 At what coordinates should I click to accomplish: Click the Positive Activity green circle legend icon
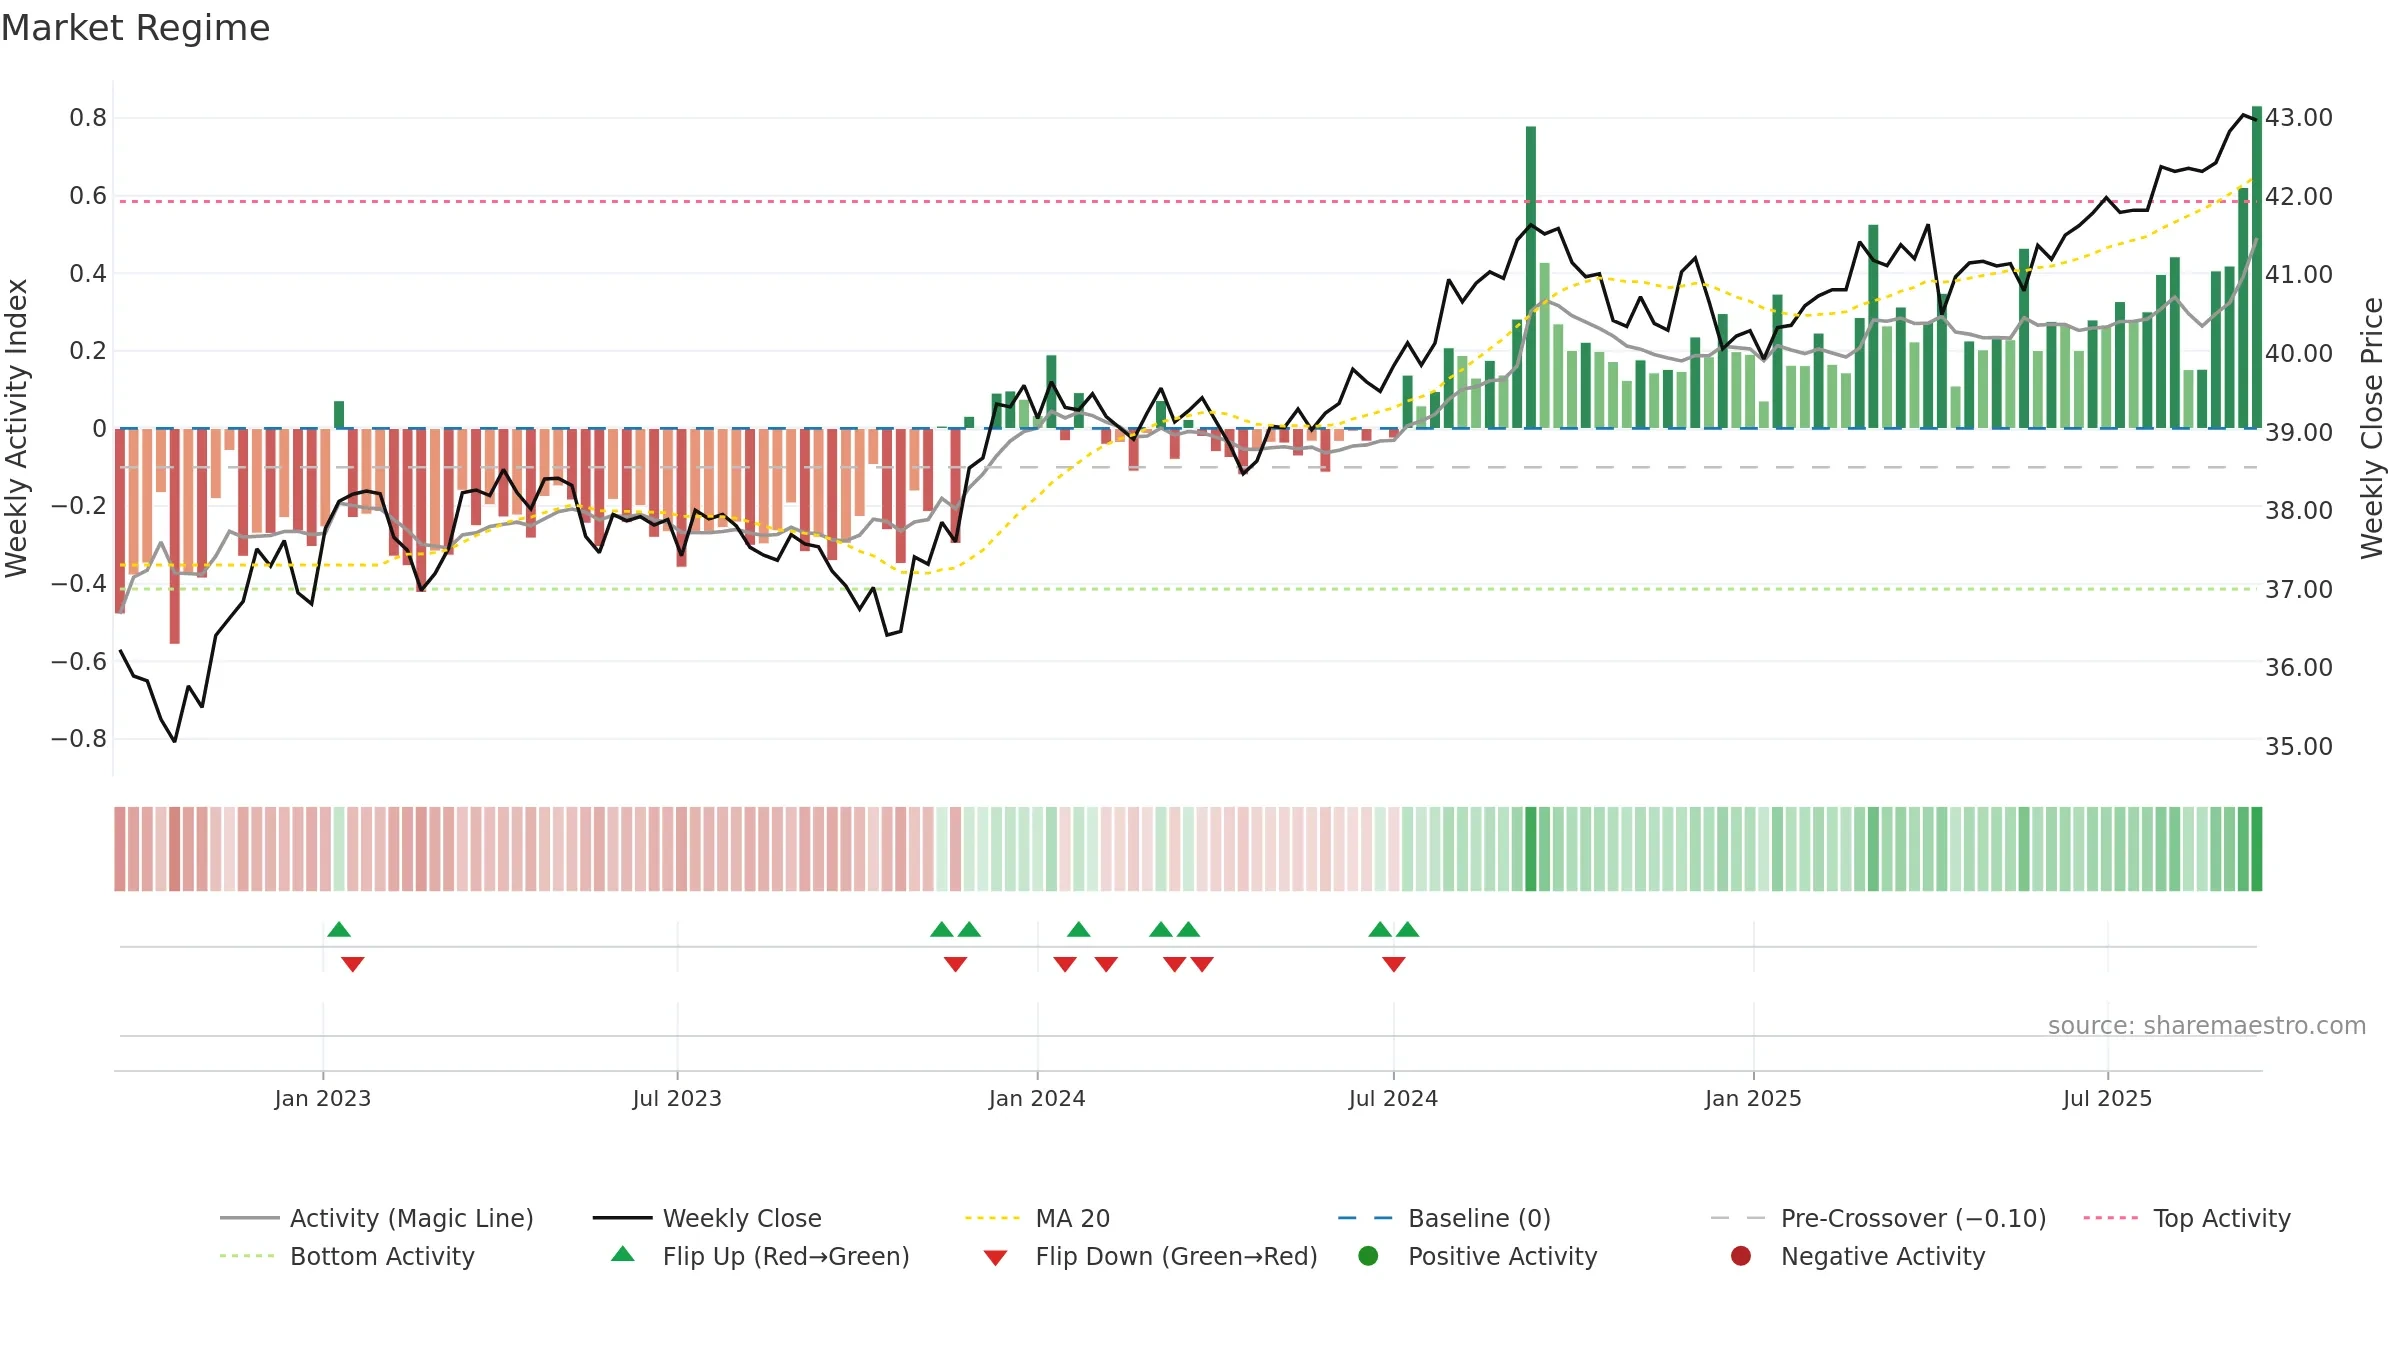coord(1368,1256)
